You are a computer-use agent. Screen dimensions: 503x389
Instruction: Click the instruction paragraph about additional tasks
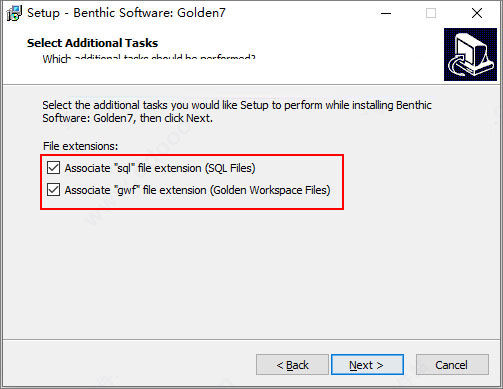[237, 111]
